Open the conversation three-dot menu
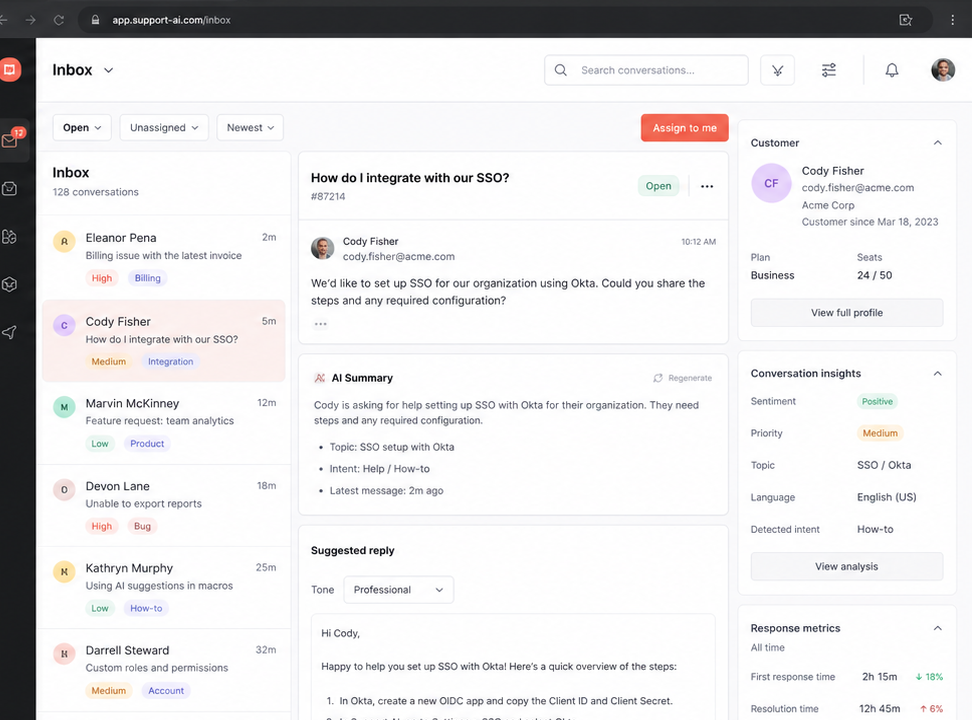 707,186
